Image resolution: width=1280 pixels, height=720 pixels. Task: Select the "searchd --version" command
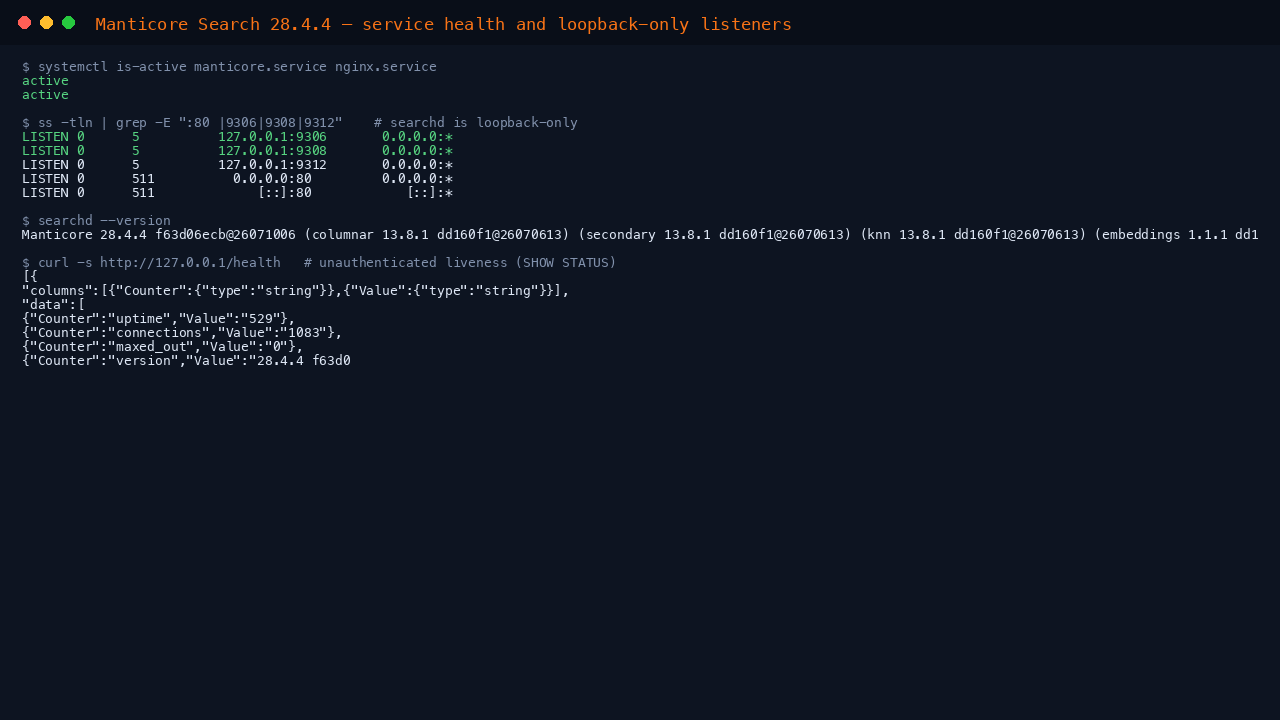click(96, 221)
